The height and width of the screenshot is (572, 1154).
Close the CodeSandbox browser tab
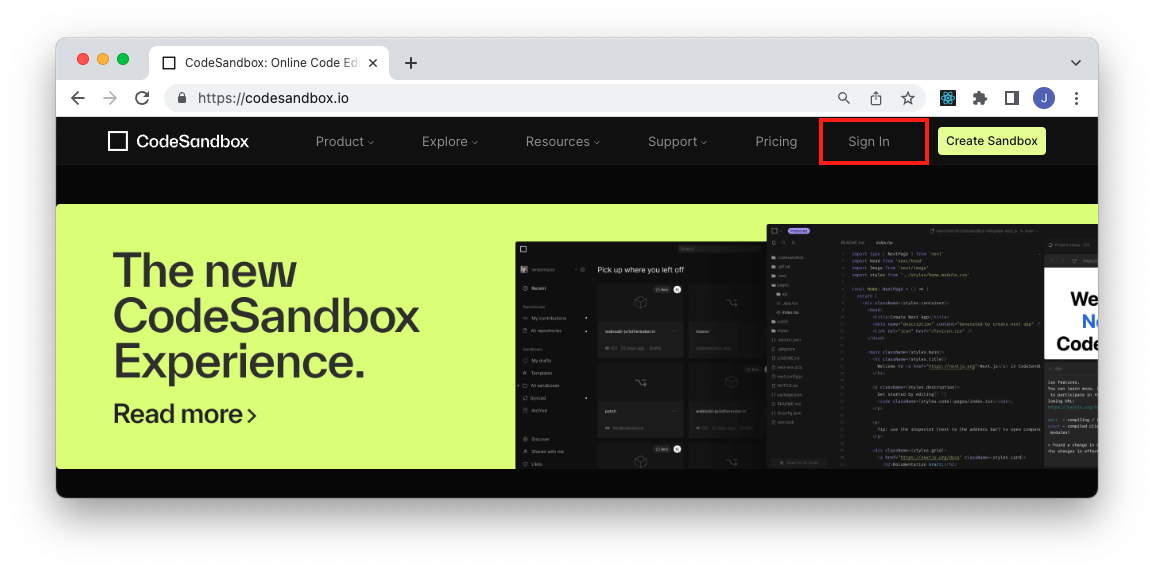[373, 63]
